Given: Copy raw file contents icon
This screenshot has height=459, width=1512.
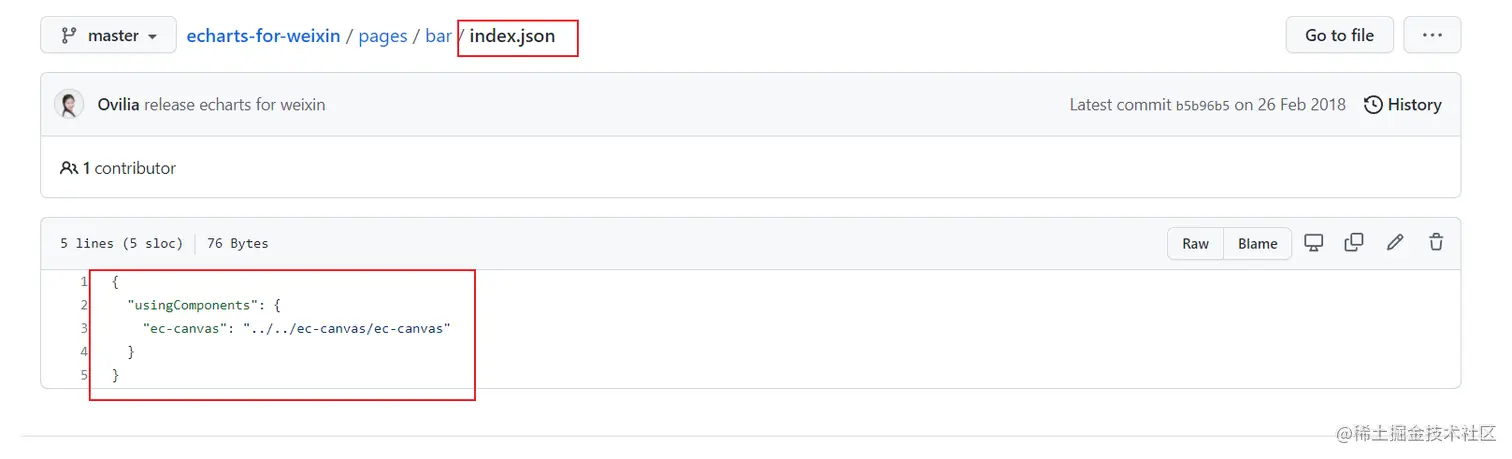Looking at the screenshot, I should point(1354,242).
